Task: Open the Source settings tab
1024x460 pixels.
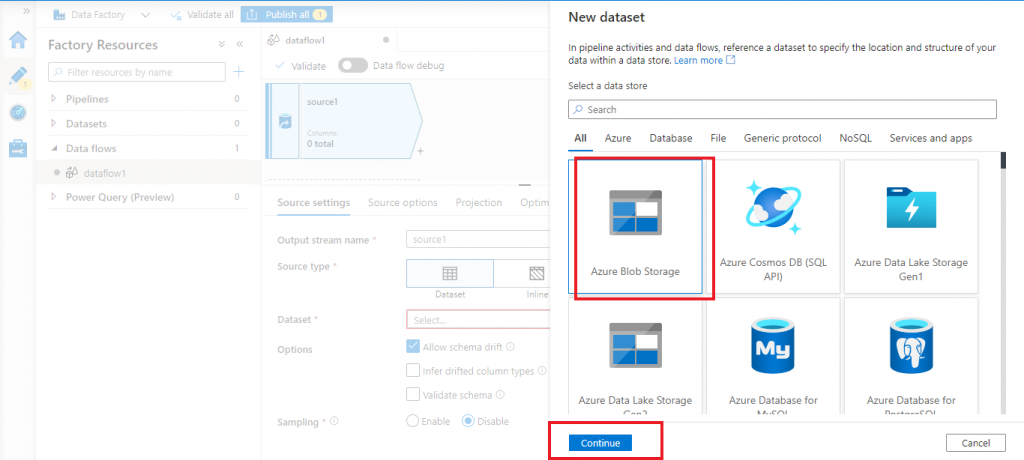Action: (x=313, y=203)
